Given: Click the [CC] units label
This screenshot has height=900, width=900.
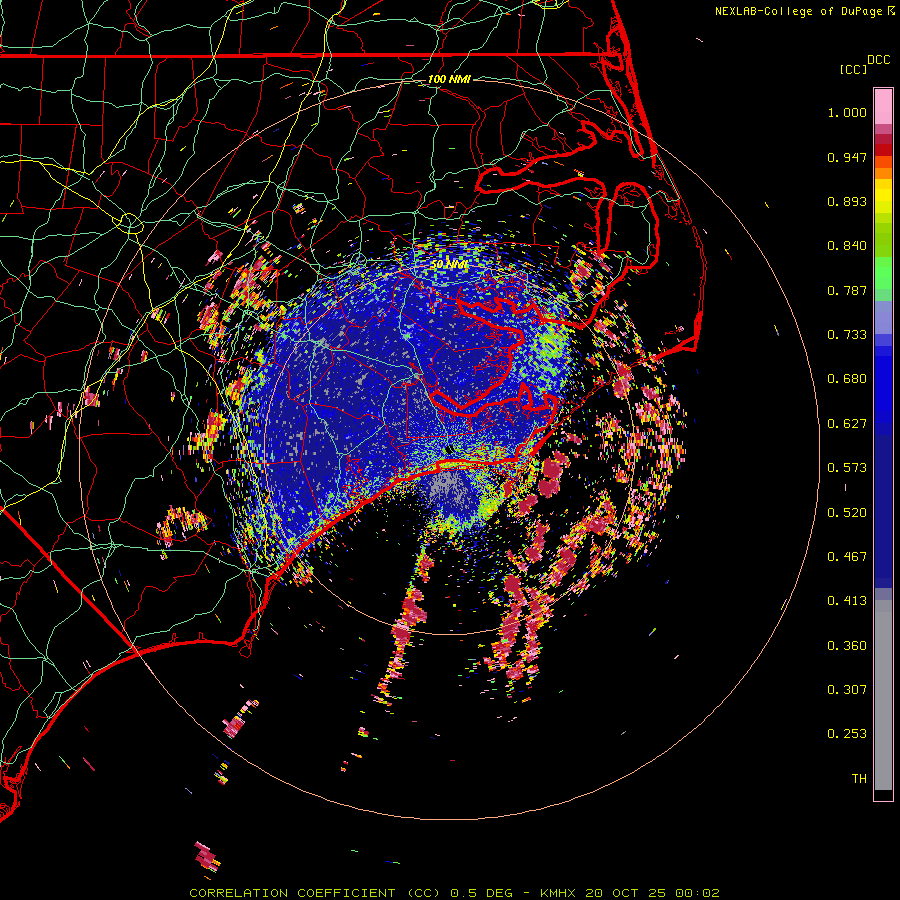Looking at the screenshot, I should (x=853, y=69).
